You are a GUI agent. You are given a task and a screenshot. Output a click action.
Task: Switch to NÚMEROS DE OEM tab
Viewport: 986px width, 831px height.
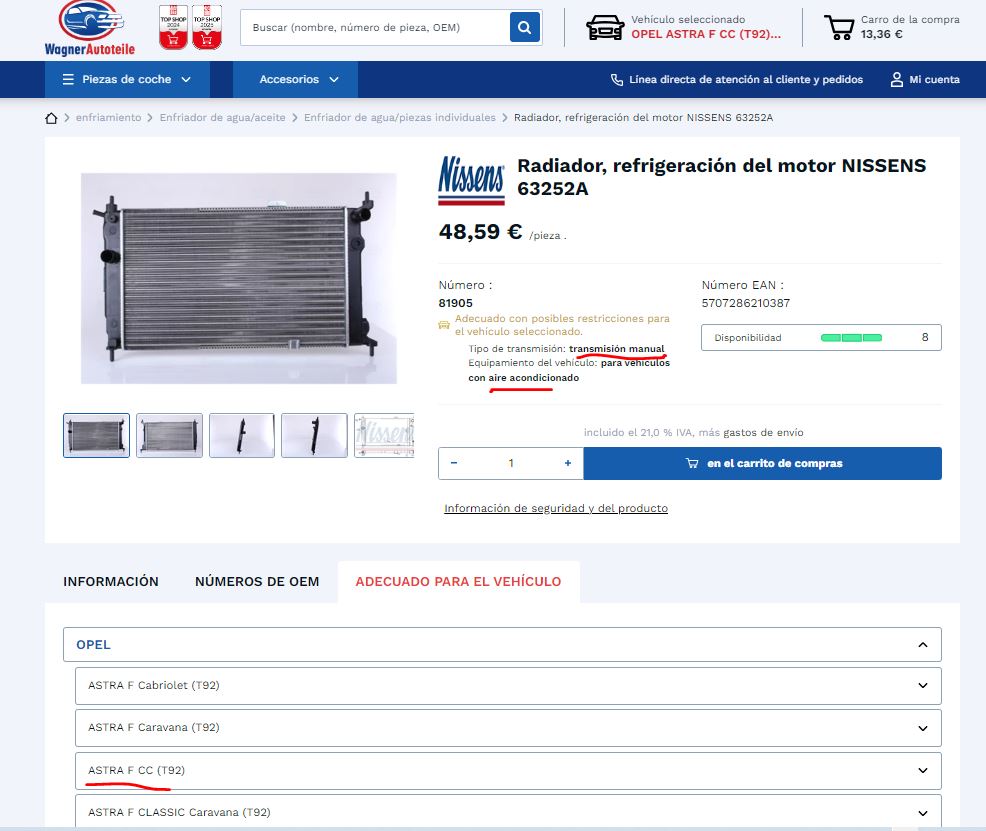coord(257,581)
